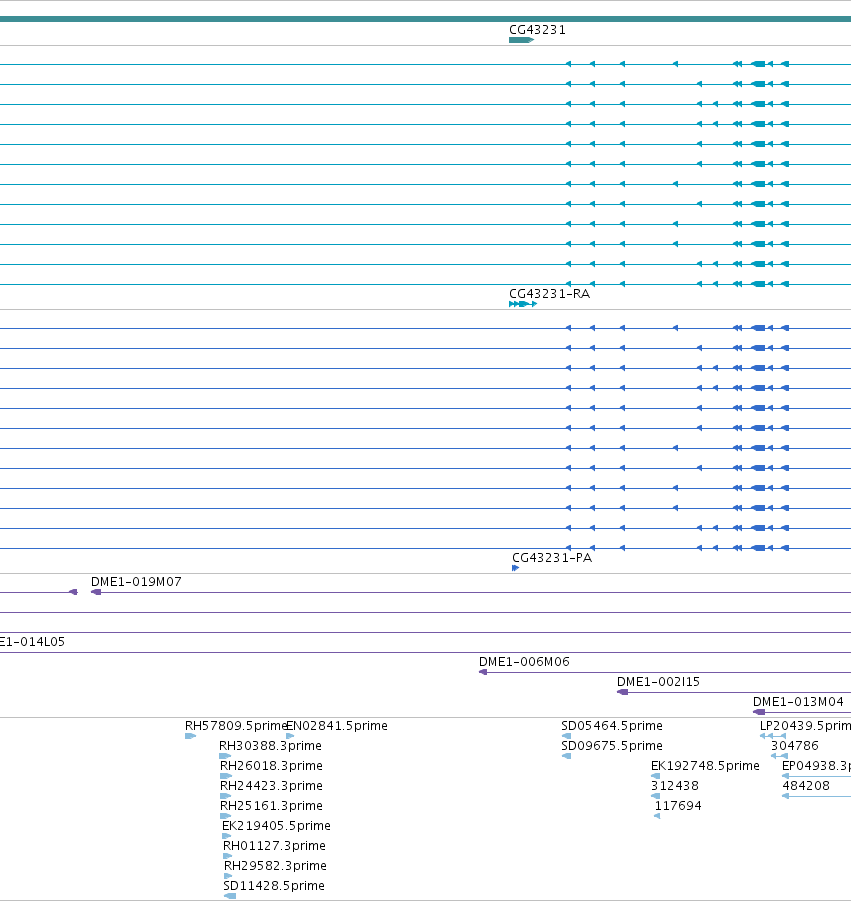Image resolution: width=851 pixels, height=901 pixels.
Task: Click the SD11428.5prime label
Action: 274,887
